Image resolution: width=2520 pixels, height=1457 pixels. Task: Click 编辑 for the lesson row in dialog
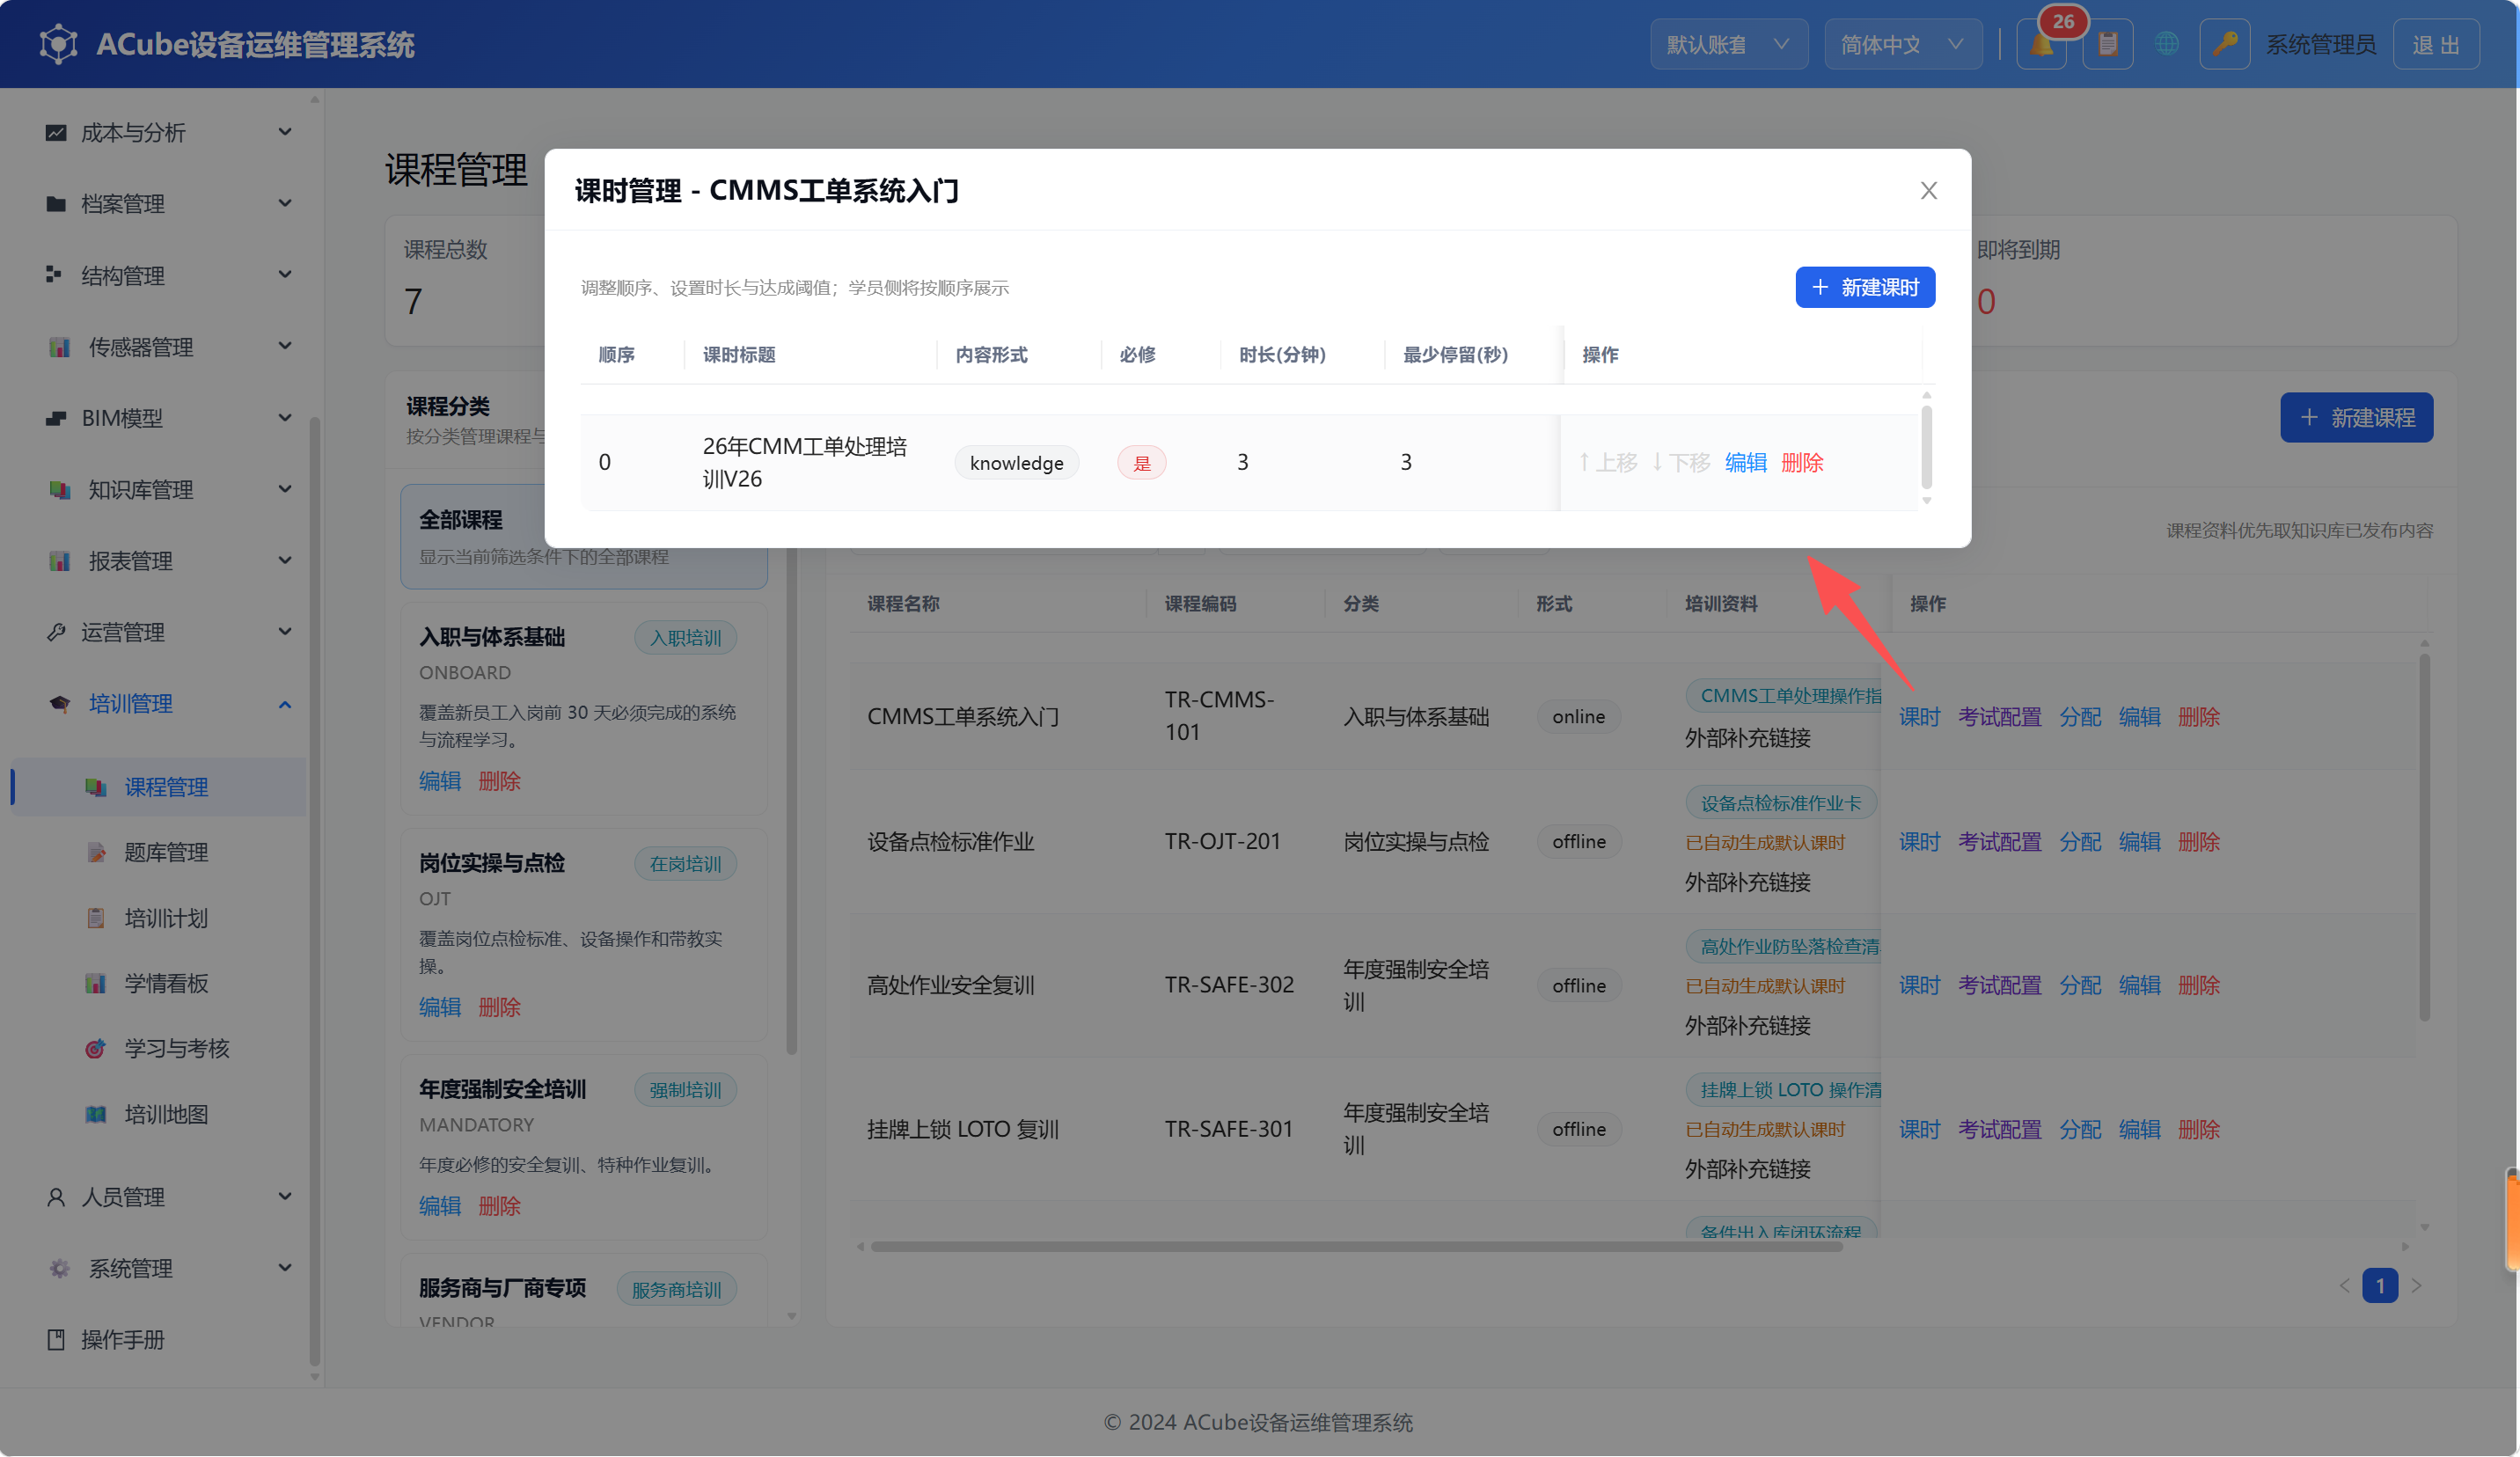1746,462
